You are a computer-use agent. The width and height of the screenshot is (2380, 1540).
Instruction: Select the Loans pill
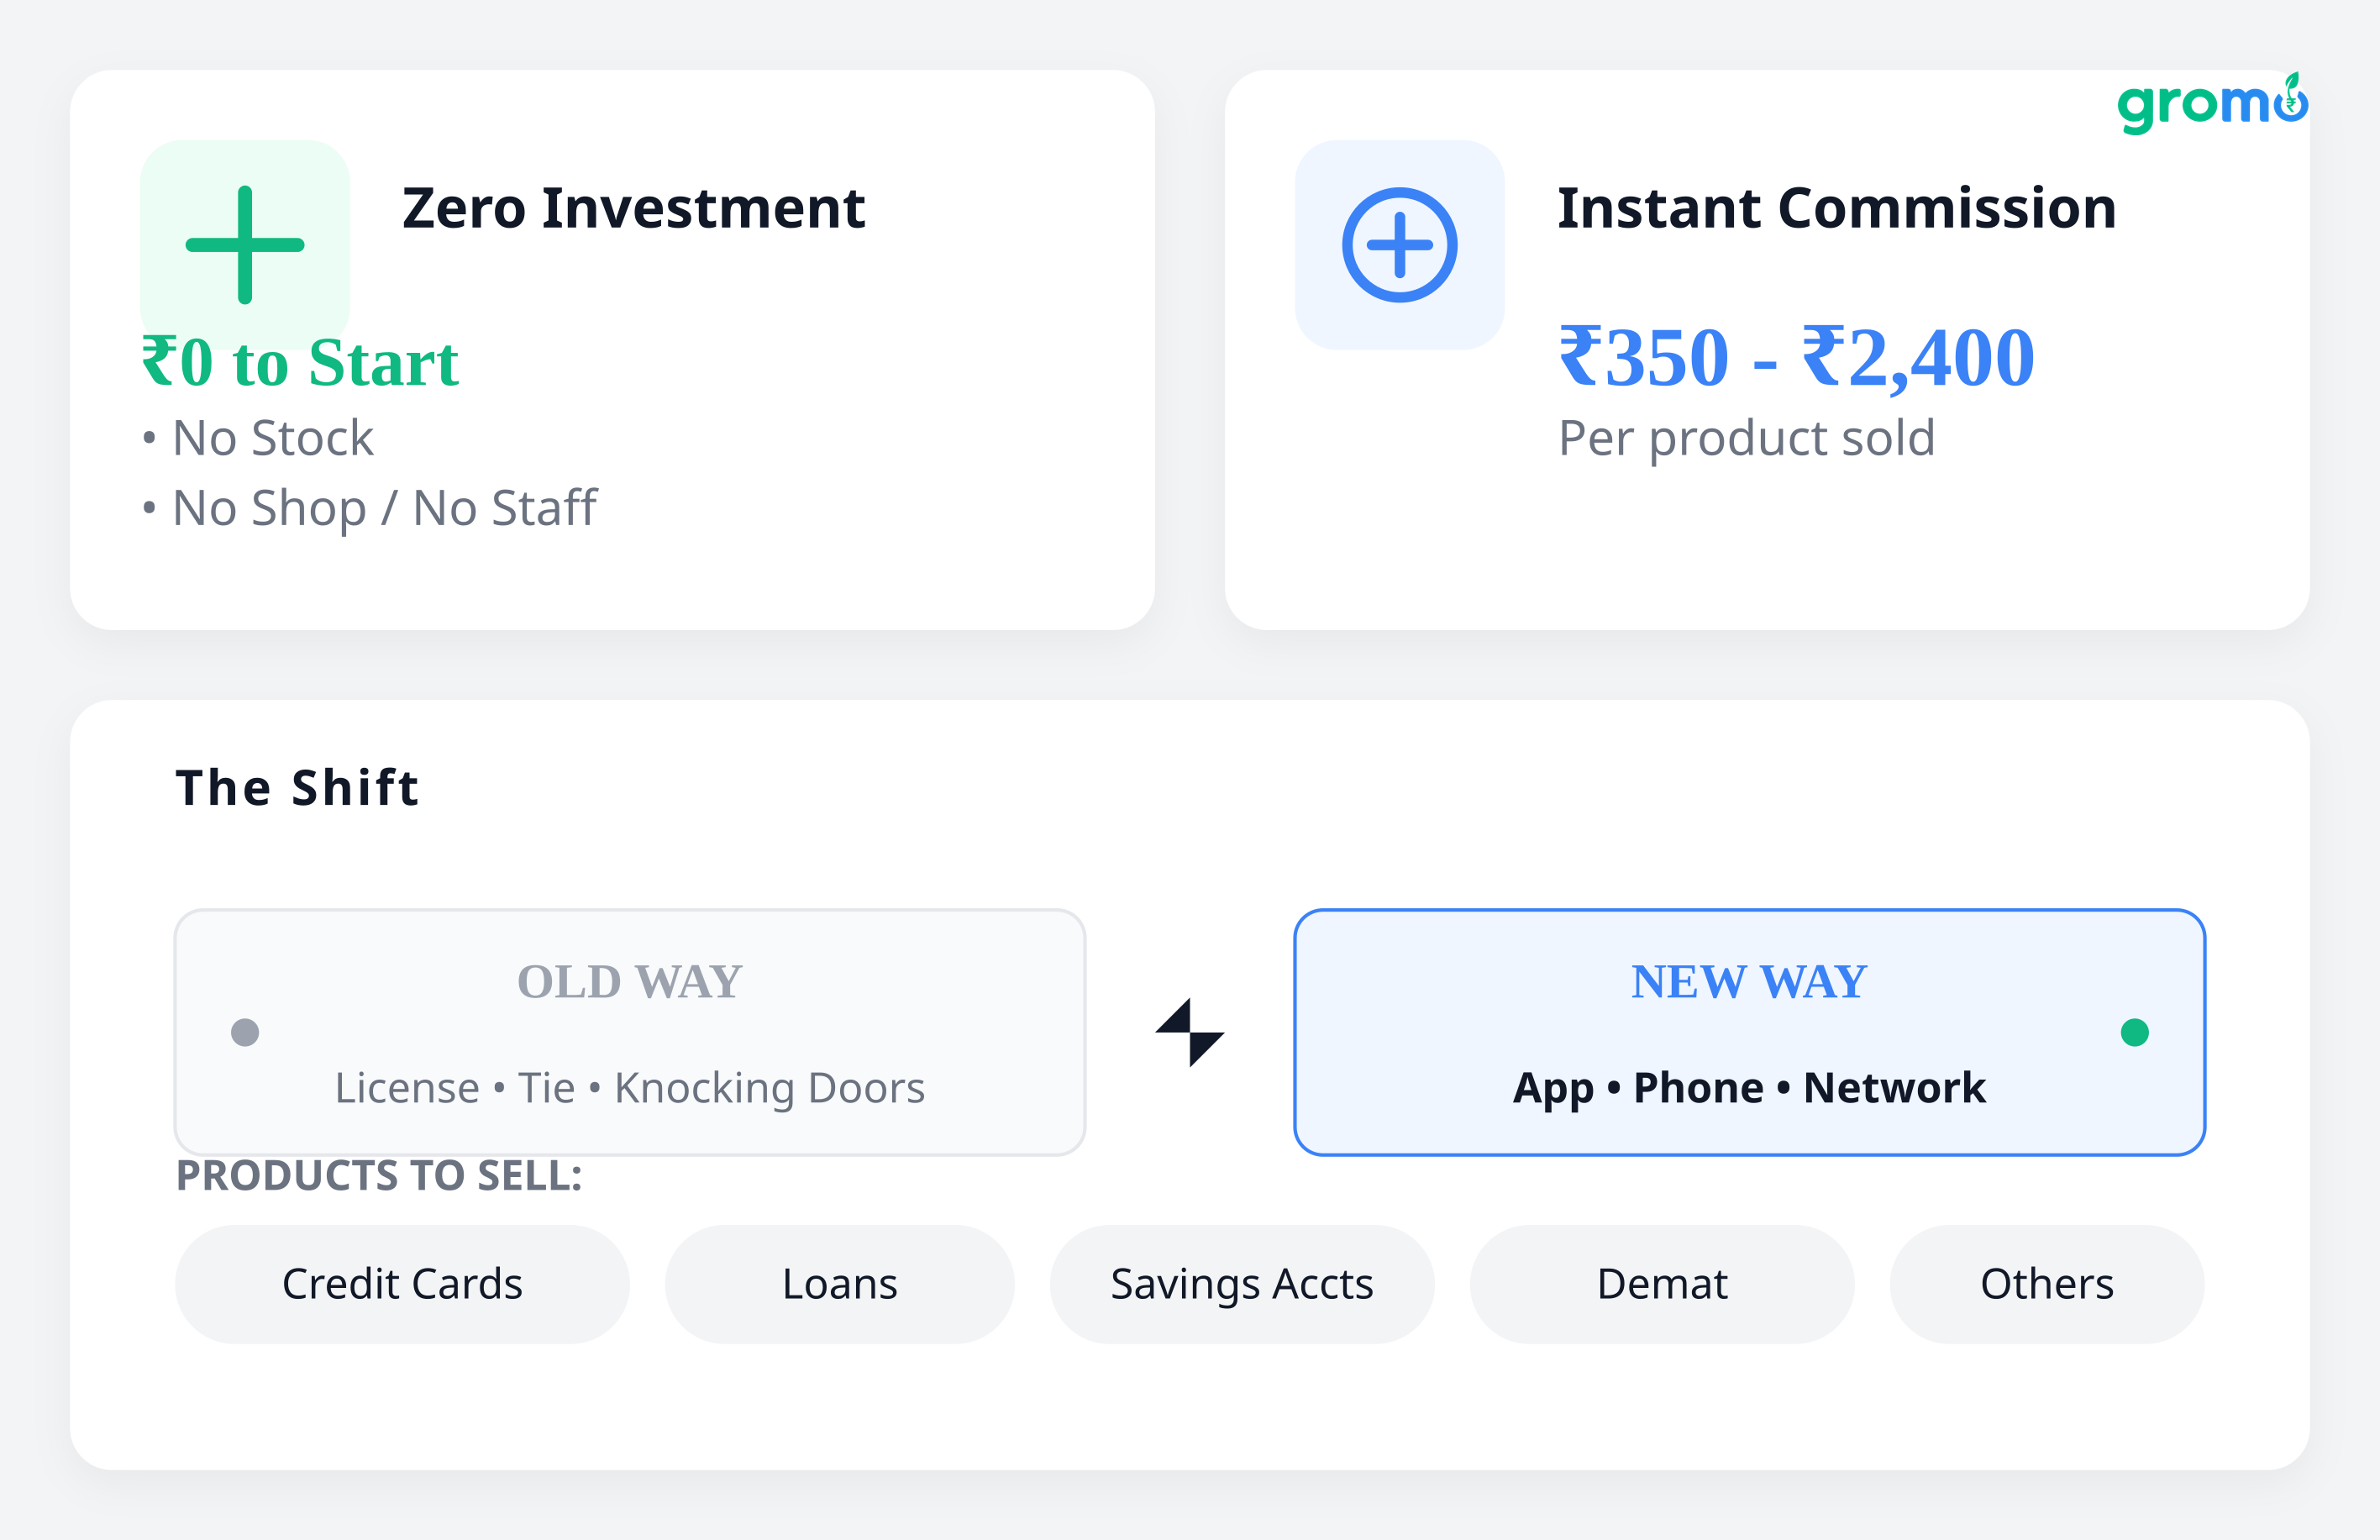pyautogui.click(x=839, y=1284)
